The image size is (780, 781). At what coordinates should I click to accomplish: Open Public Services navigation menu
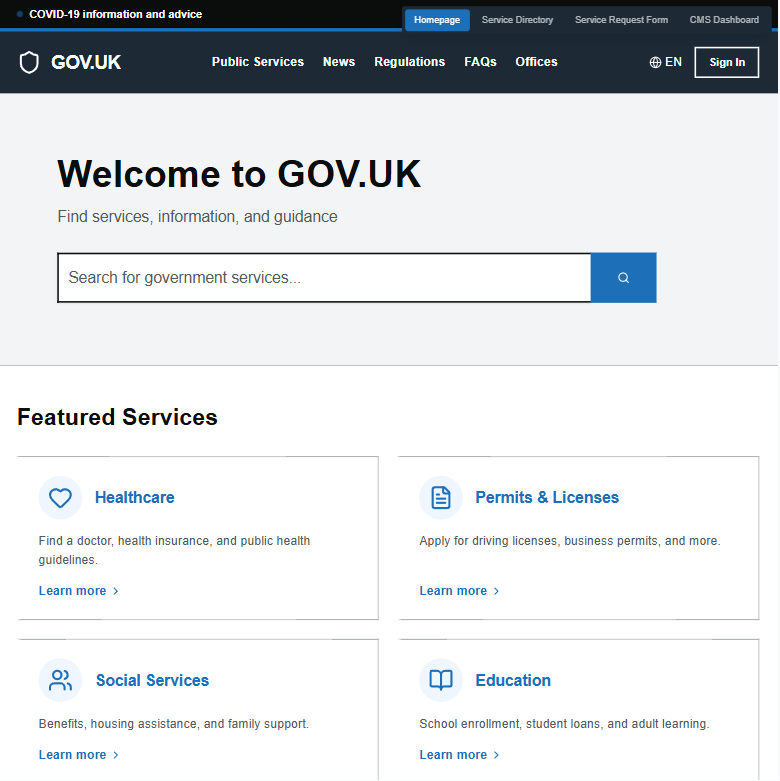point(257,62)
